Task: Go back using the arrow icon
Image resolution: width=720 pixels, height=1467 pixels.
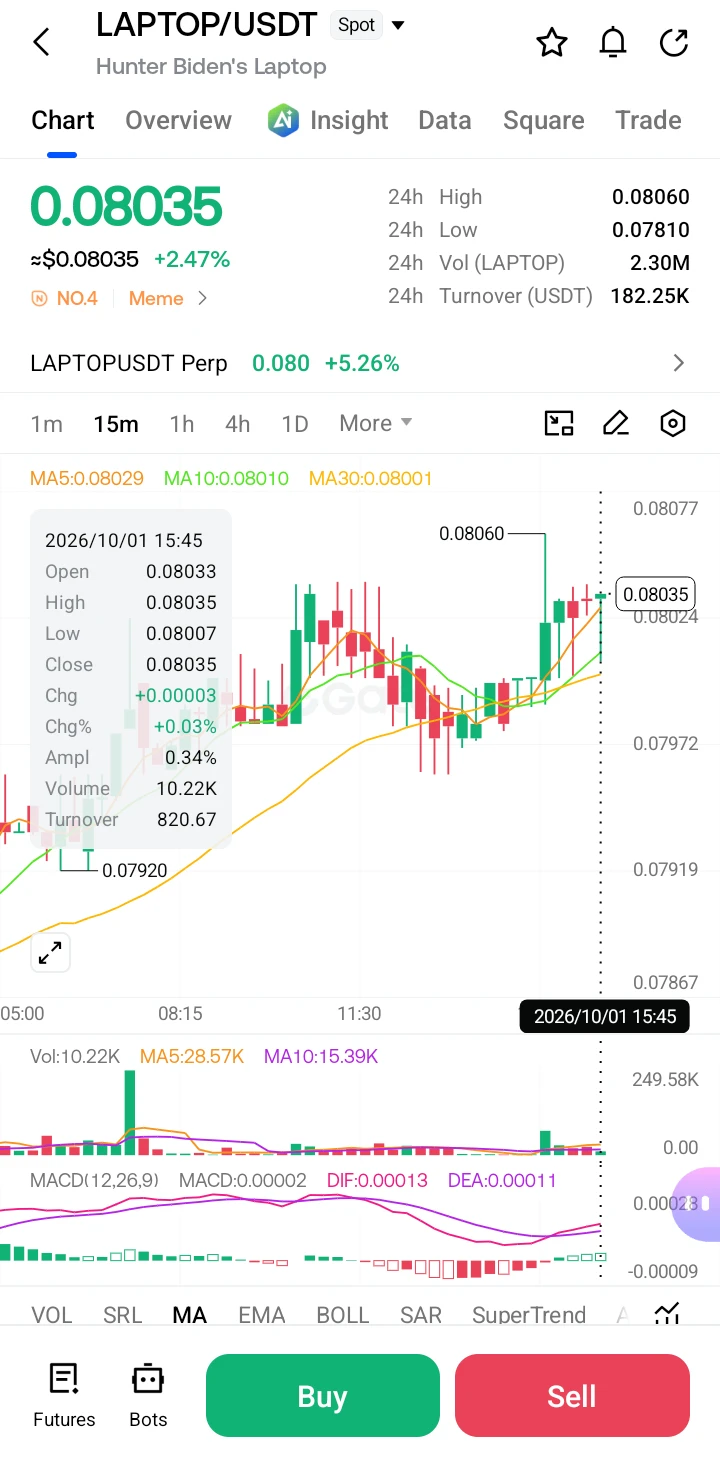Action: tap(41, 42)
